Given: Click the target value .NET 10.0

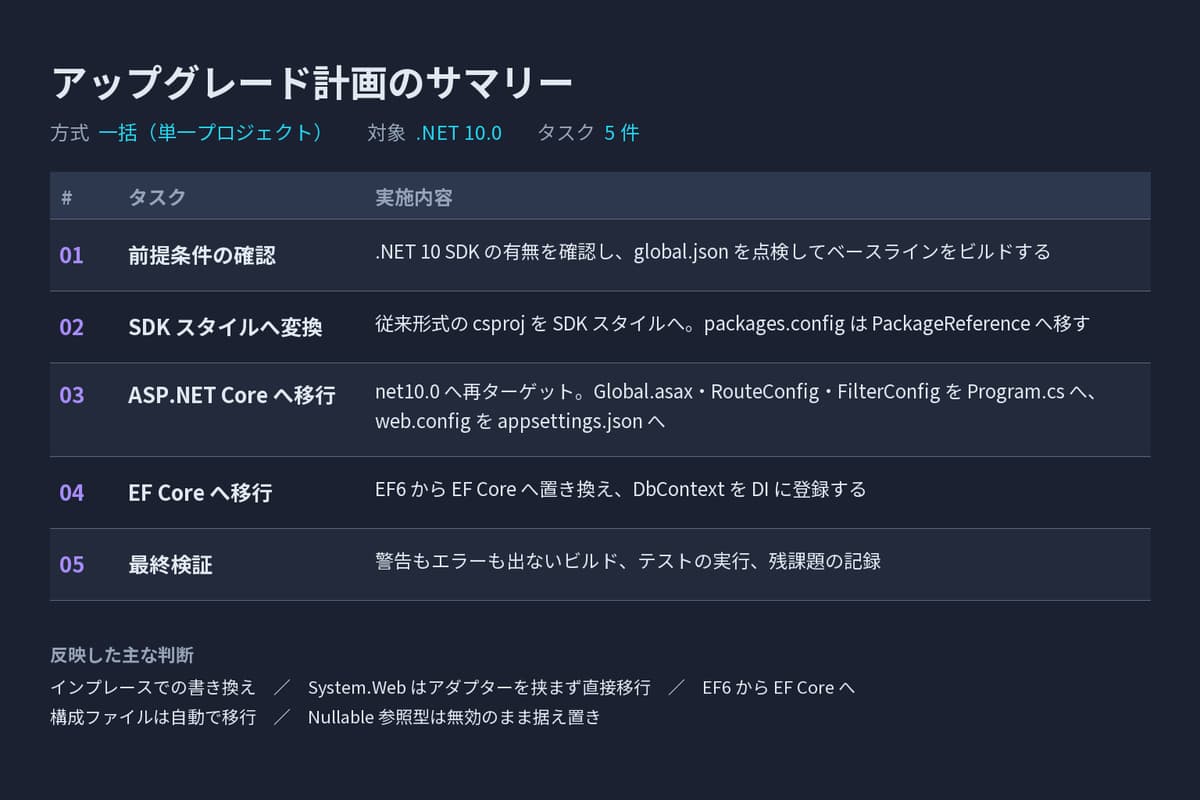Looking at the screenshot, I should 459,133.
